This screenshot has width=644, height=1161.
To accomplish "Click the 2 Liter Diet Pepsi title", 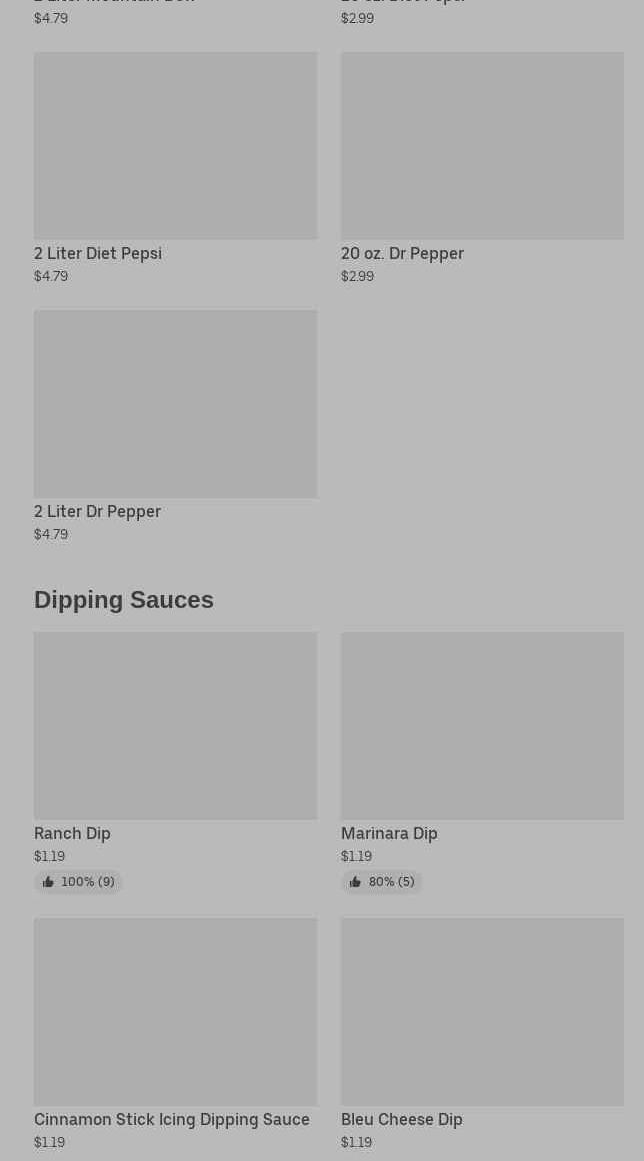I will click(98, 254).
